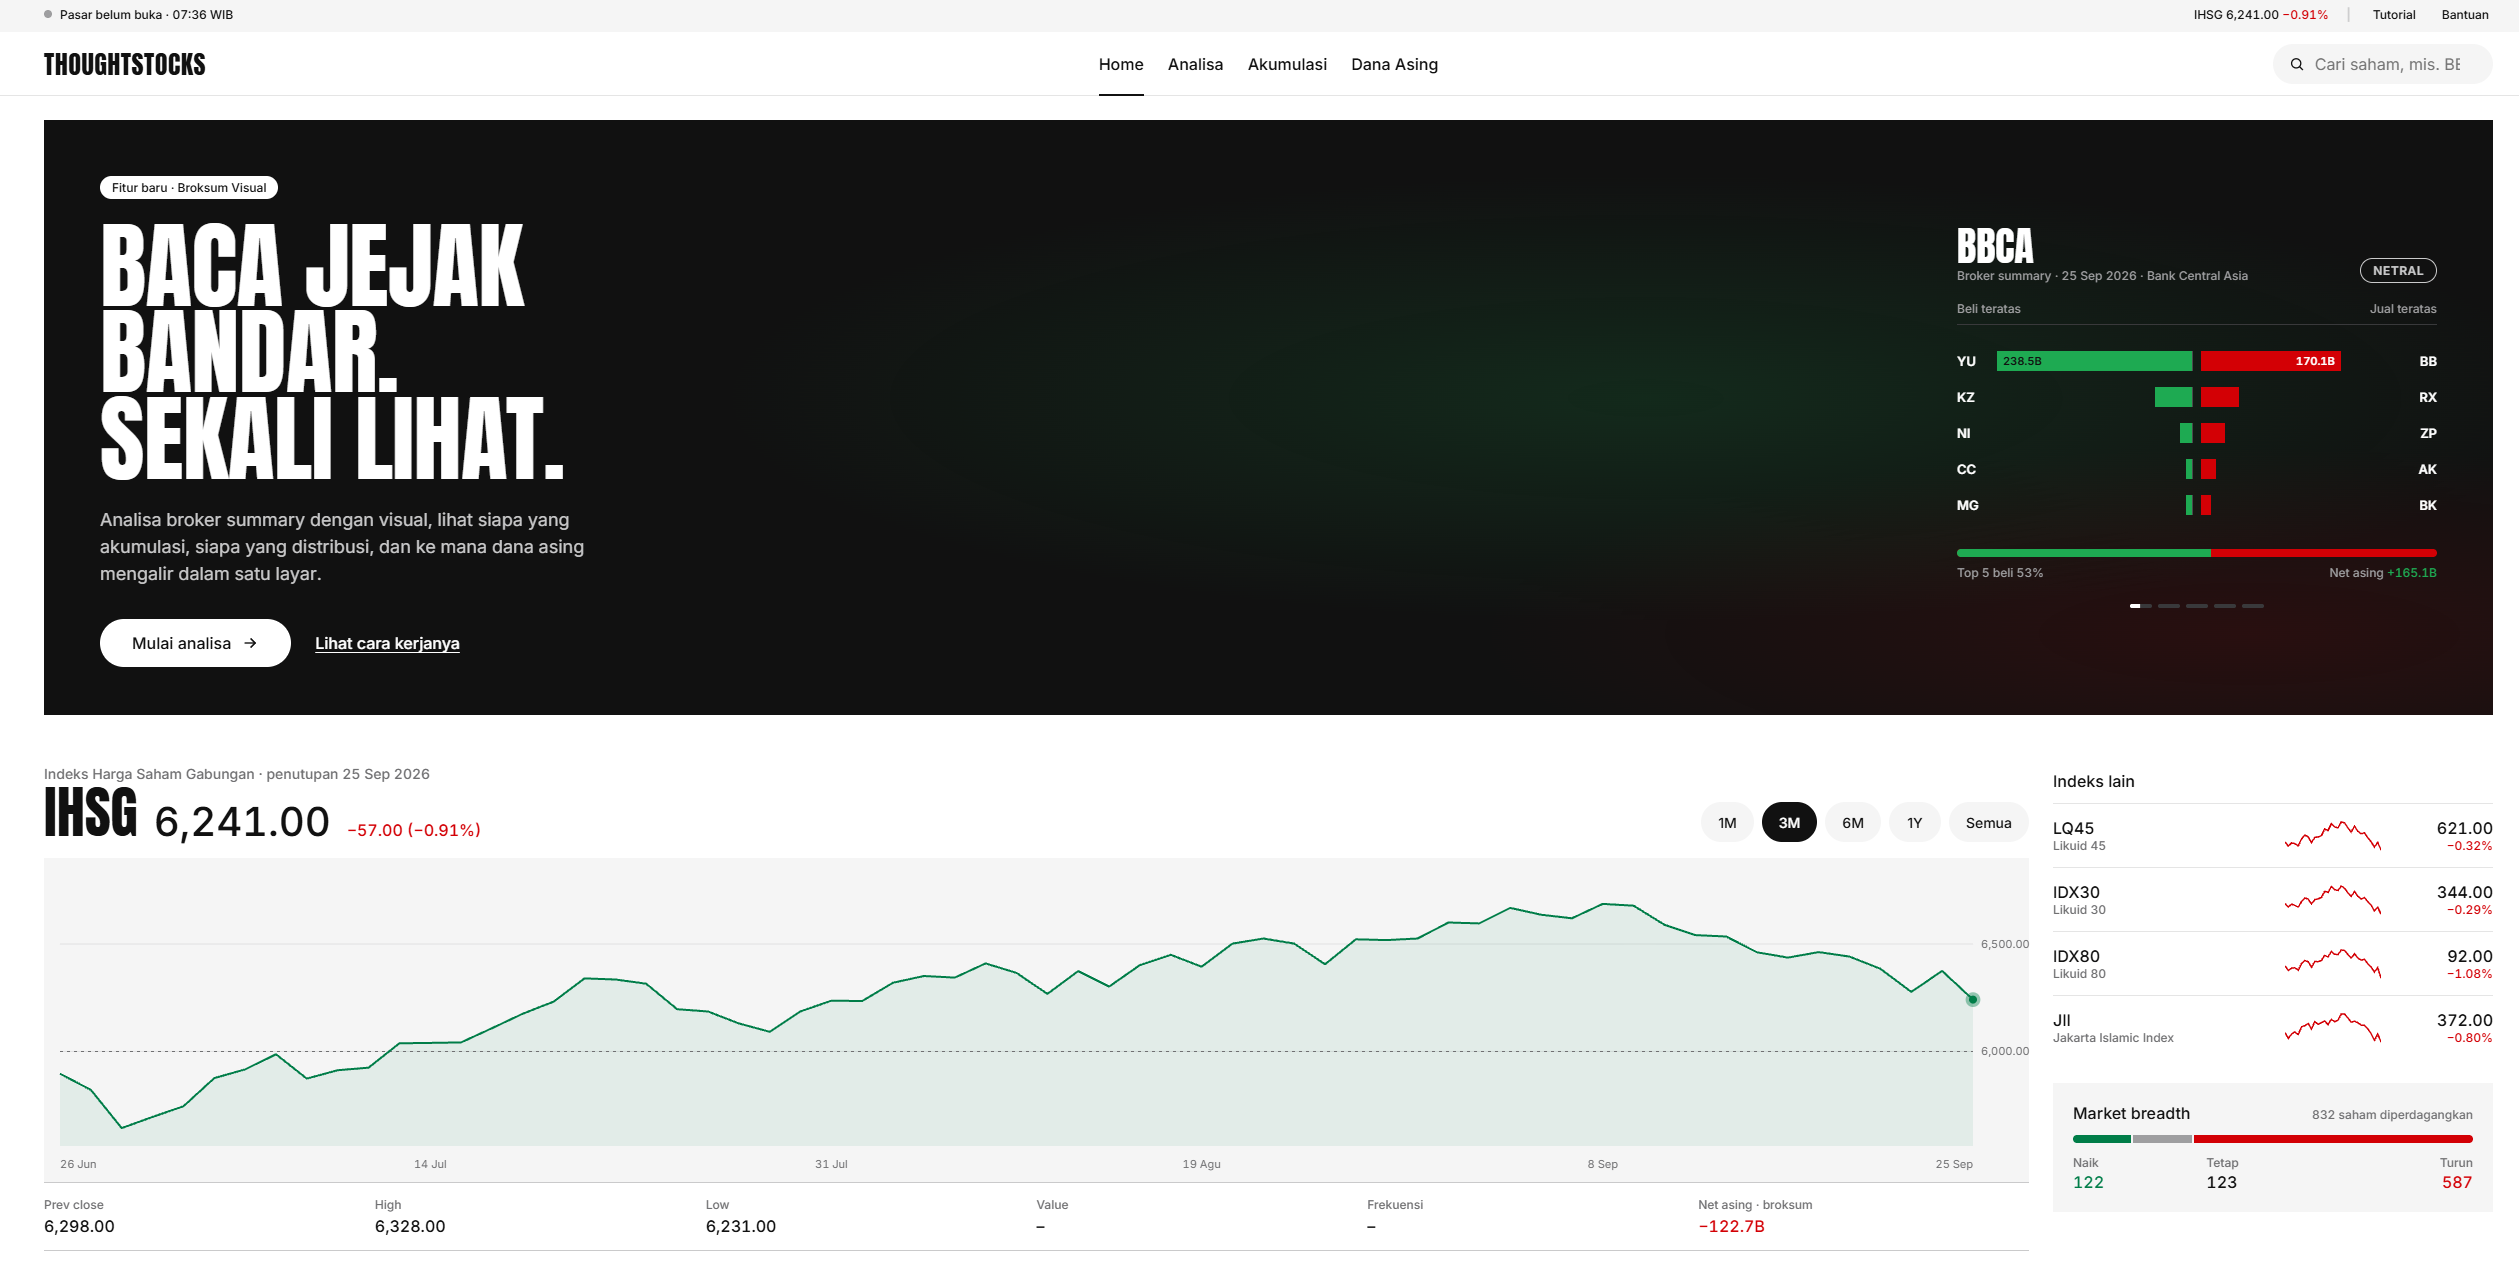2519x1277 pixels.
Task: Click the arrow in Mulai analisa button
Action: [250, 643]
